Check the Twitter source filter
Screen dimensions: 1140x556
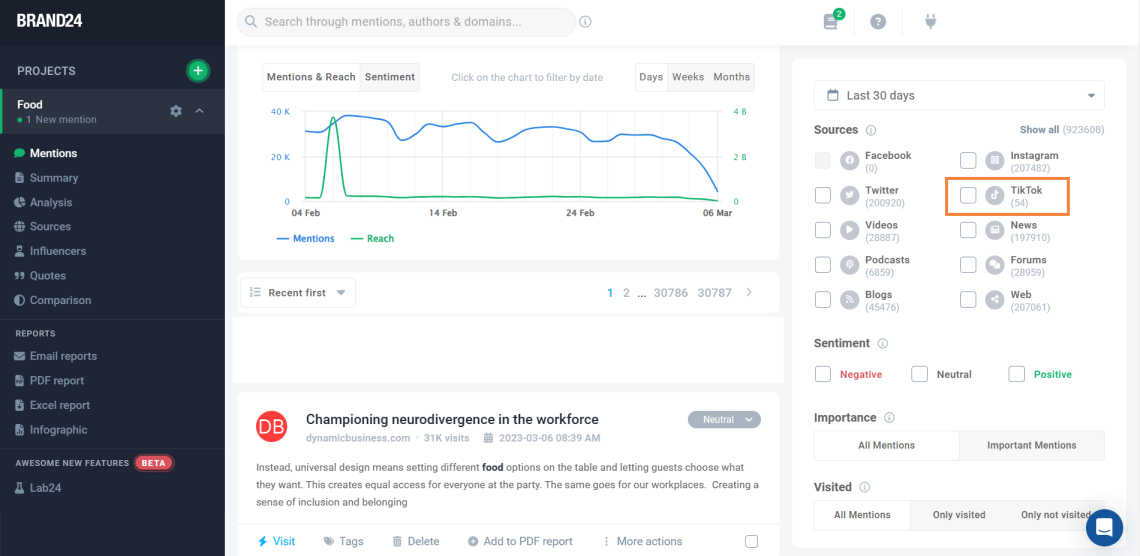[823, 195]
